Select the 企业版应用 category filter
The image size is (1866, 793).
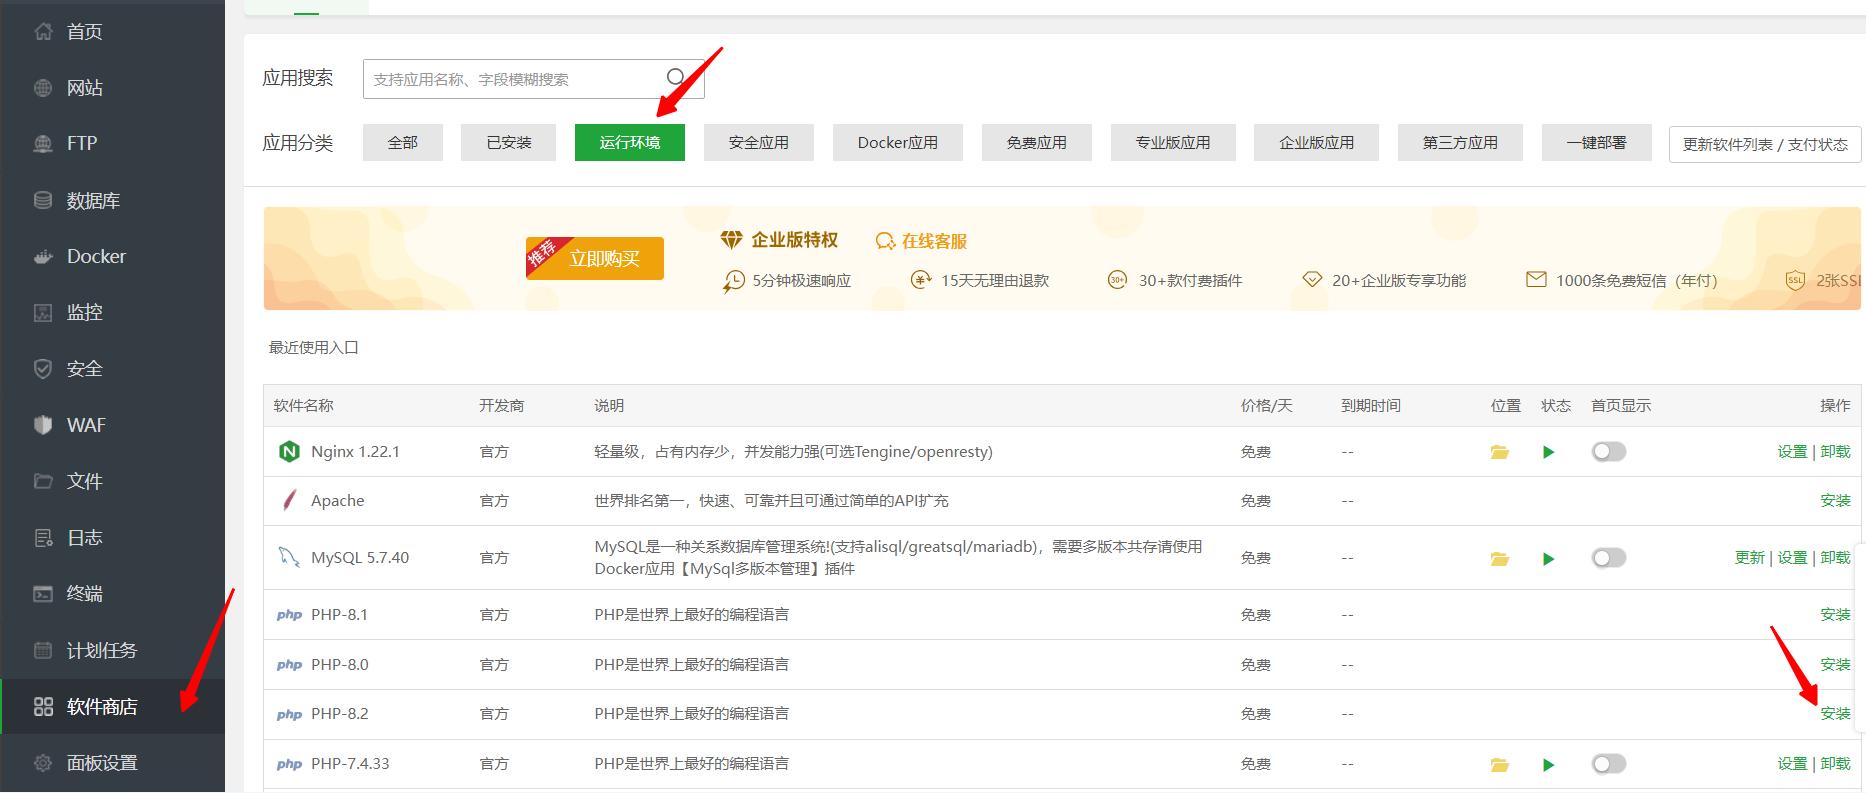click(1317, 143)
